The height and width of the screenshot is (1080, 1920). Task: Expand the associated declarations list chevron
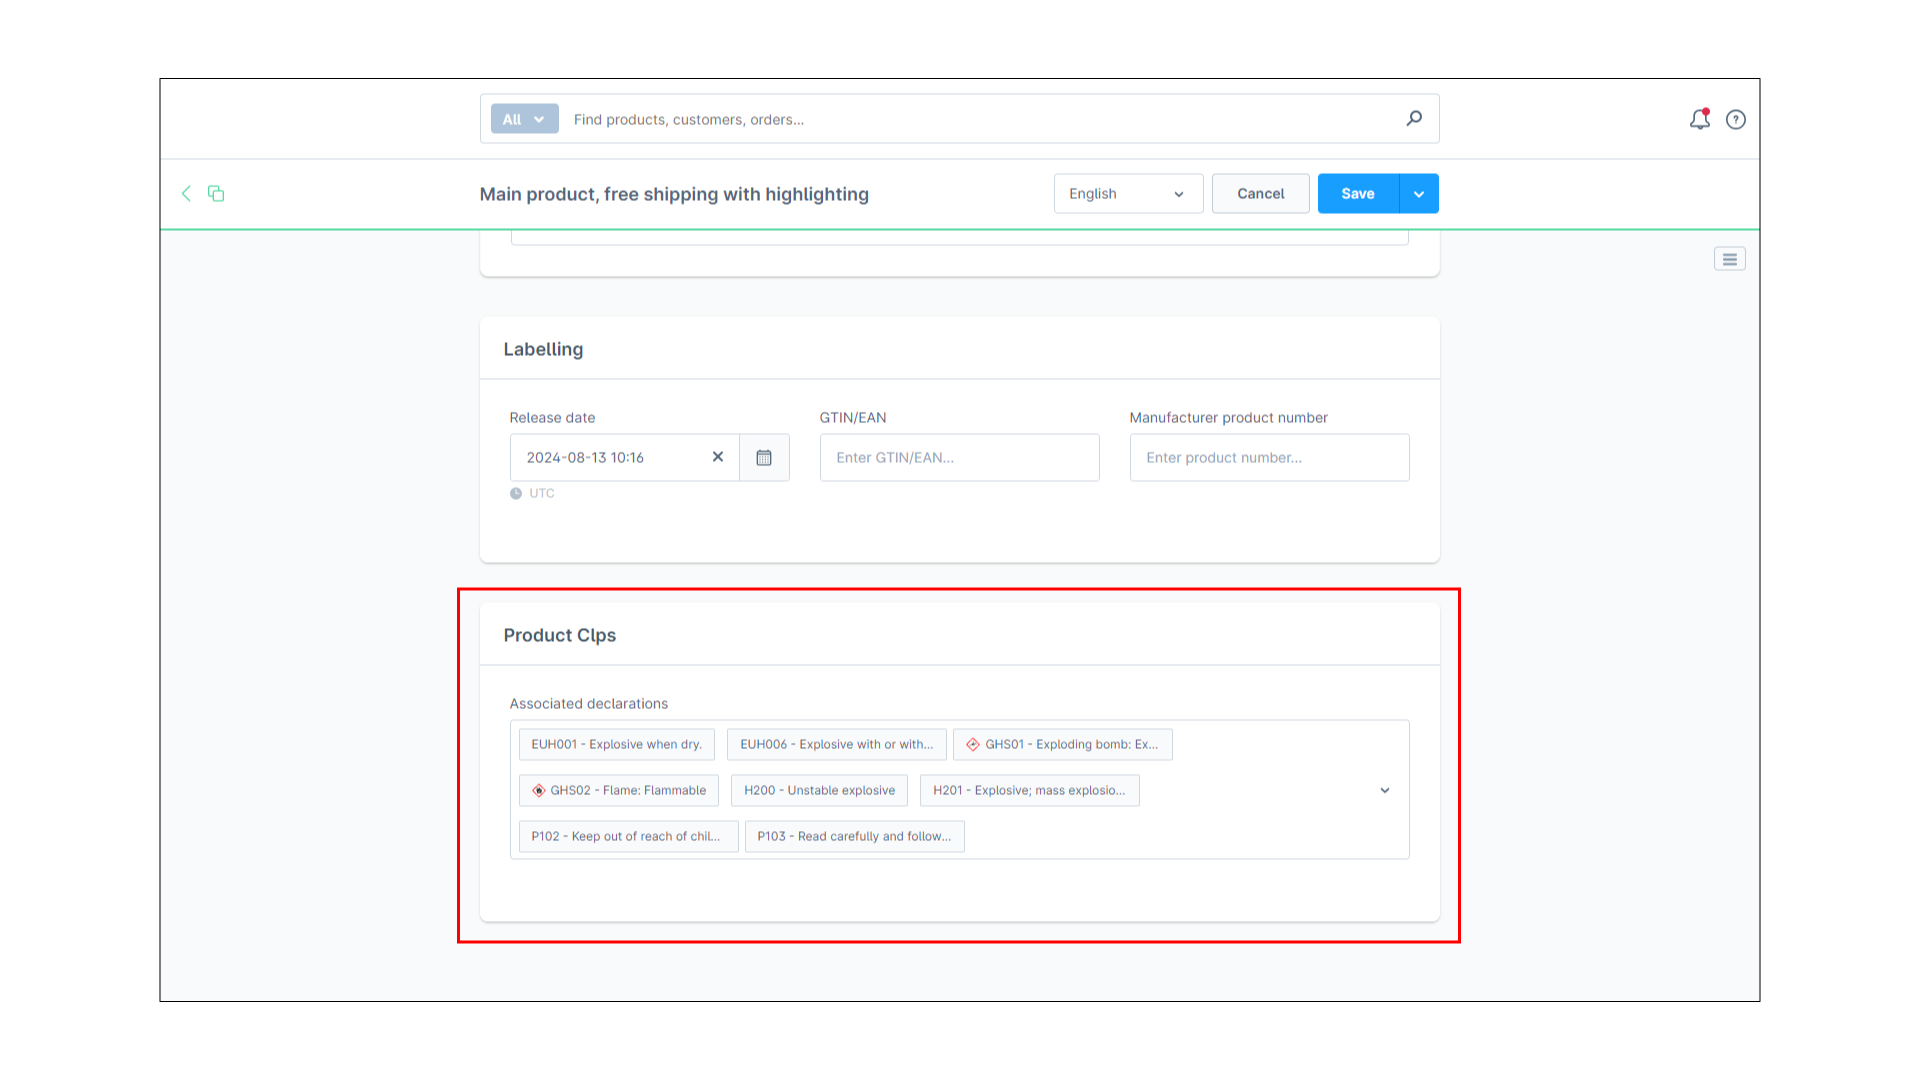(x=1385, y=790)
